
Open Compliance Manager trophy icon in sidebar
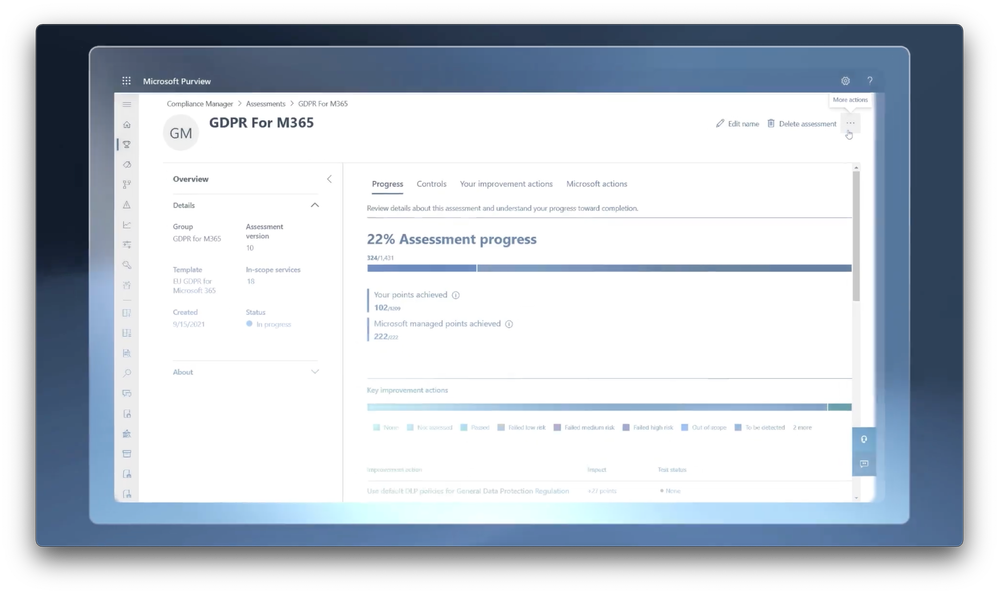point(127,145)
